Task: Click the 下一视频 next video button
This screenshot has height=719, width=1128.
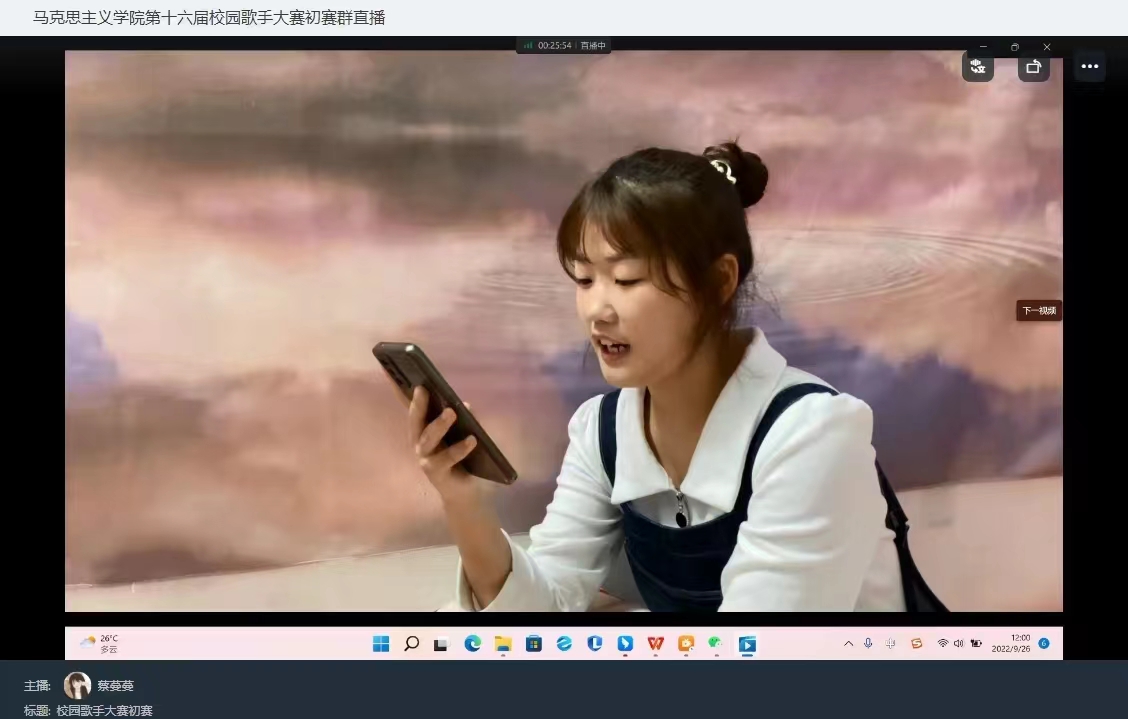Action: pyautogui.click(x=1038, y=311)
